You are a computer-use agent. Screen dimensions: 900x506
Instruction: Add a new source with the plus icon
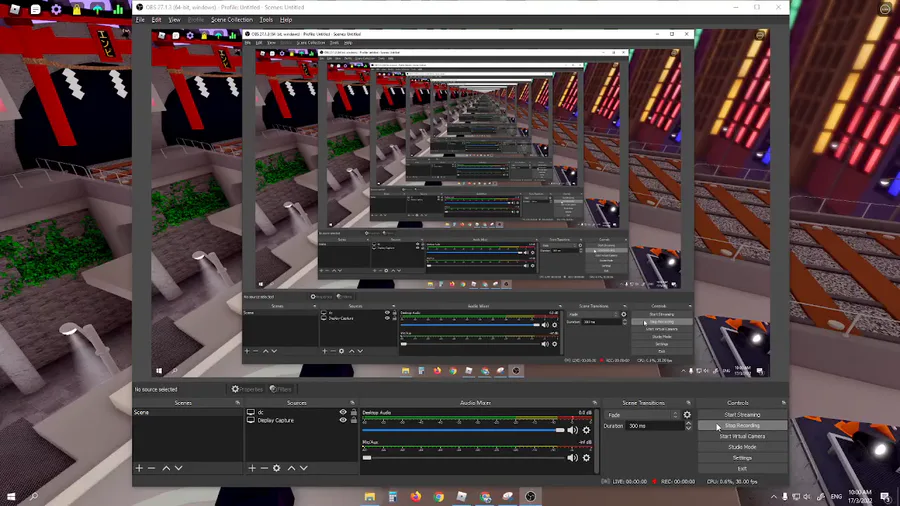252,468
